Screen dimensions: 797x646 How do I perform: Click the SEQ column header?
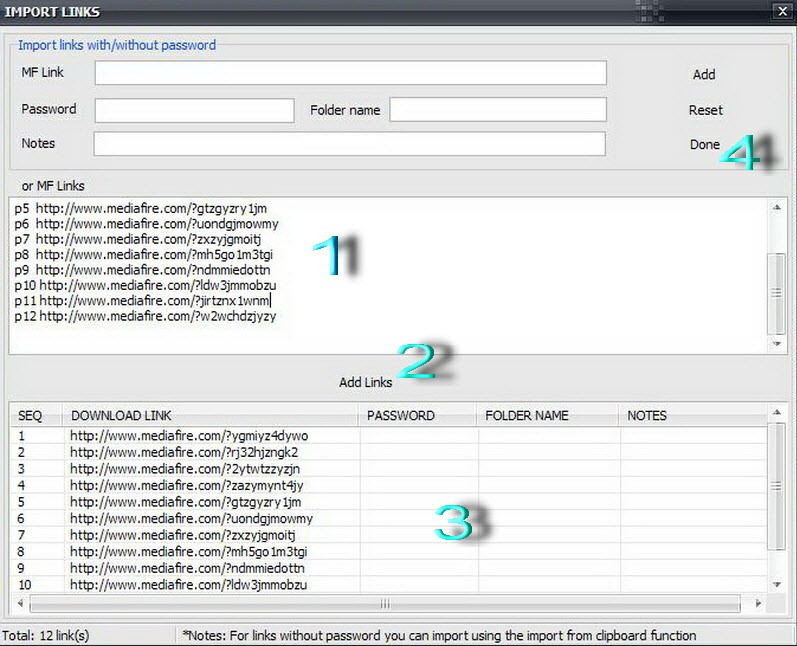pyautogui.click(x=36, y=416)
